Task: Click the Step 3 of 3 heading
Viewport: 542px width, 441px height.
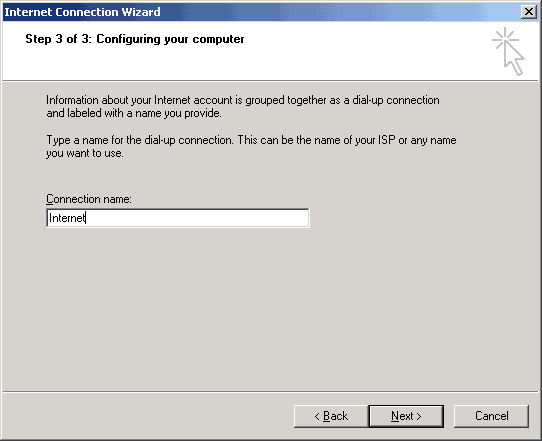Action: coord(135,39)
